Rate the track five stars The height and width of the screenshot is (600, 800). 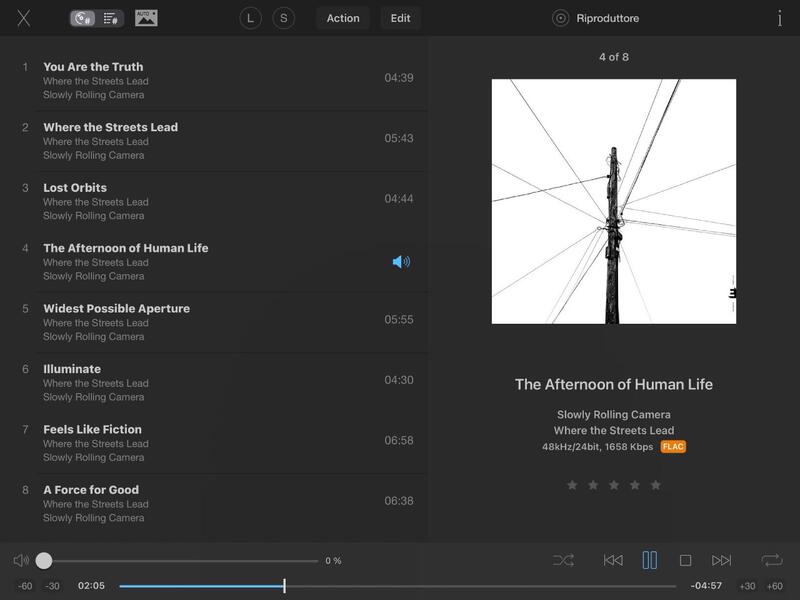pyautogui.click(x=656, y=485)
